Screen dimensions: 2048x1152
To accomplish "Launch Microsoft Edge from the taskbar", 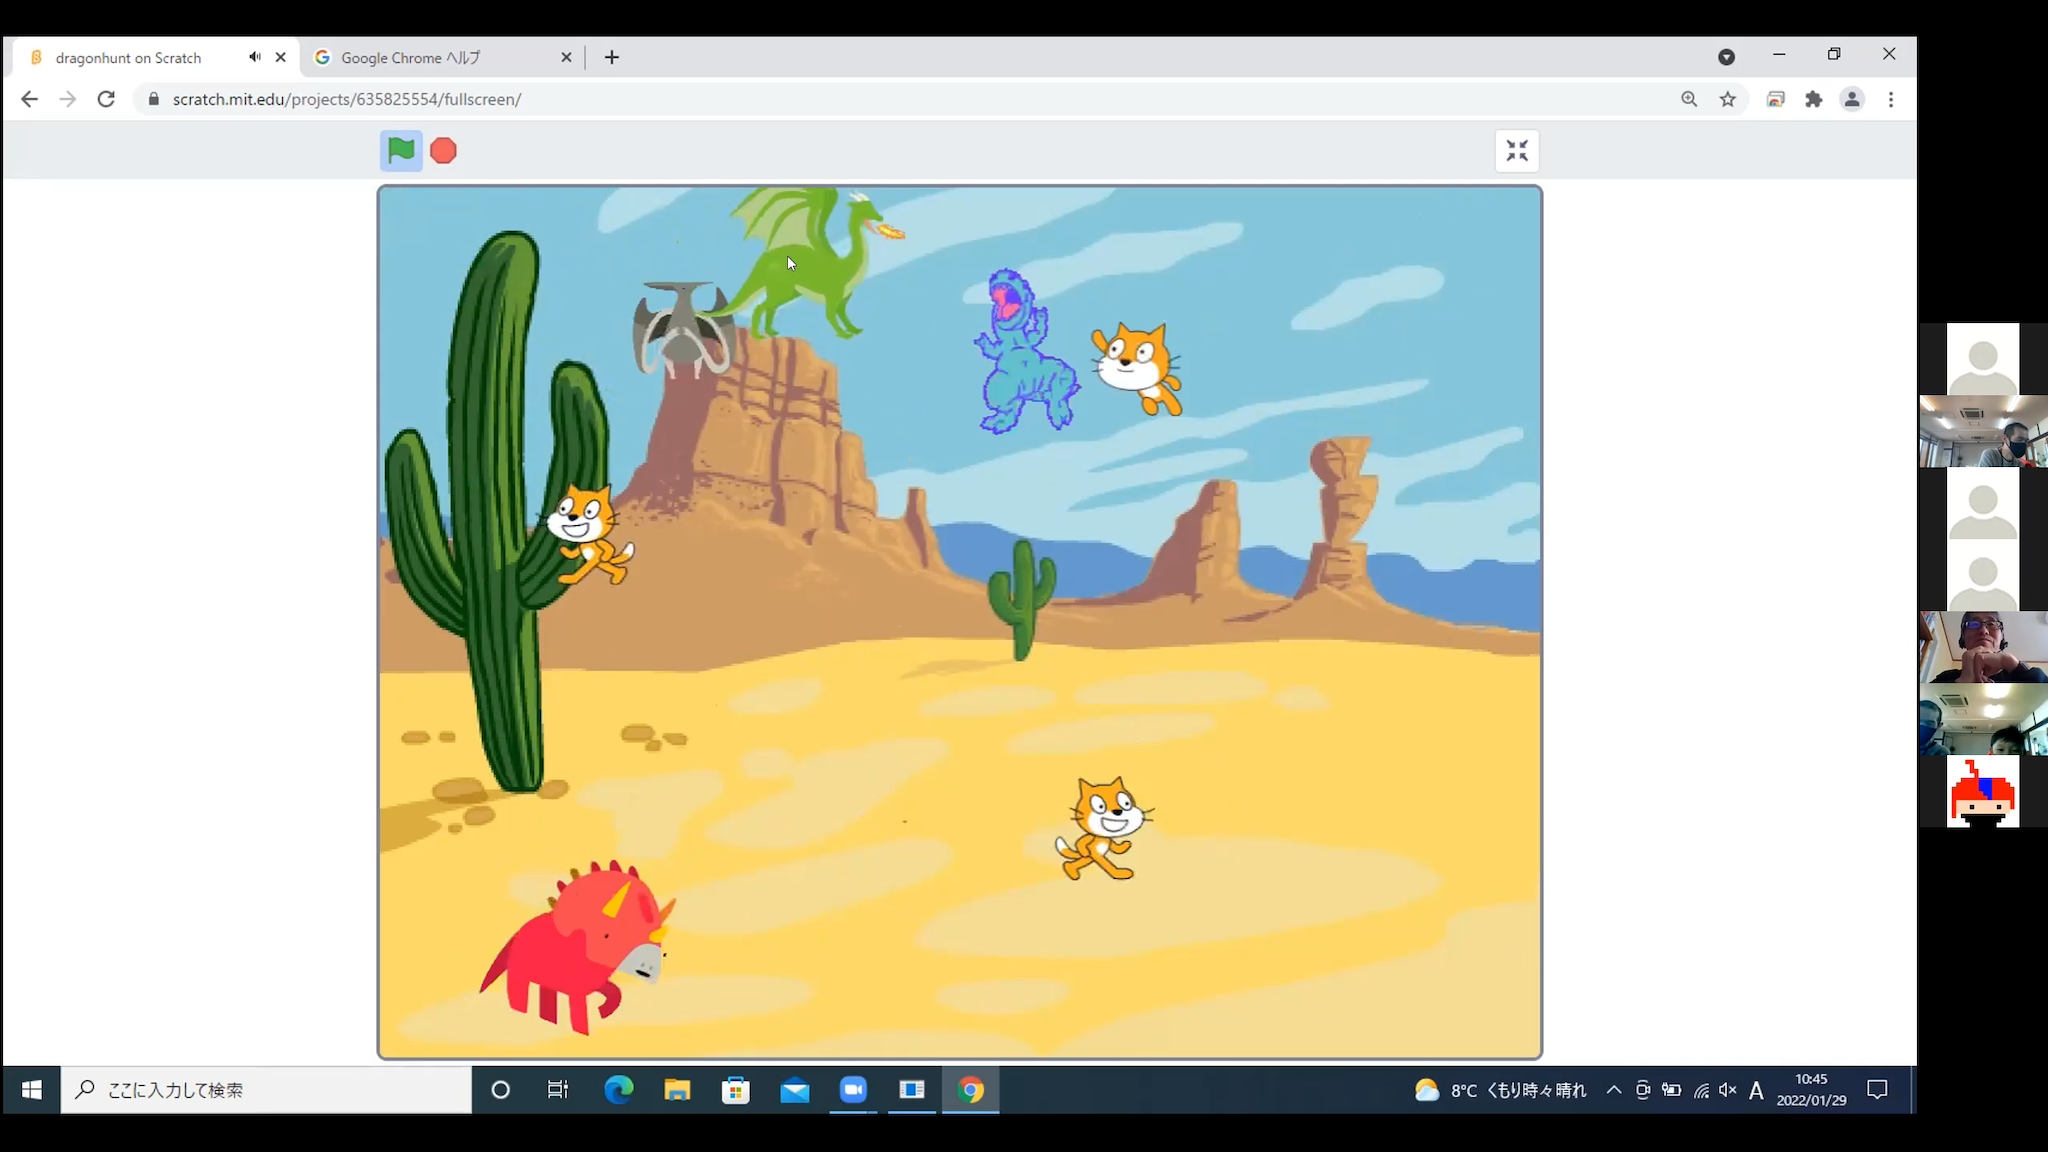I will 619,1090.
